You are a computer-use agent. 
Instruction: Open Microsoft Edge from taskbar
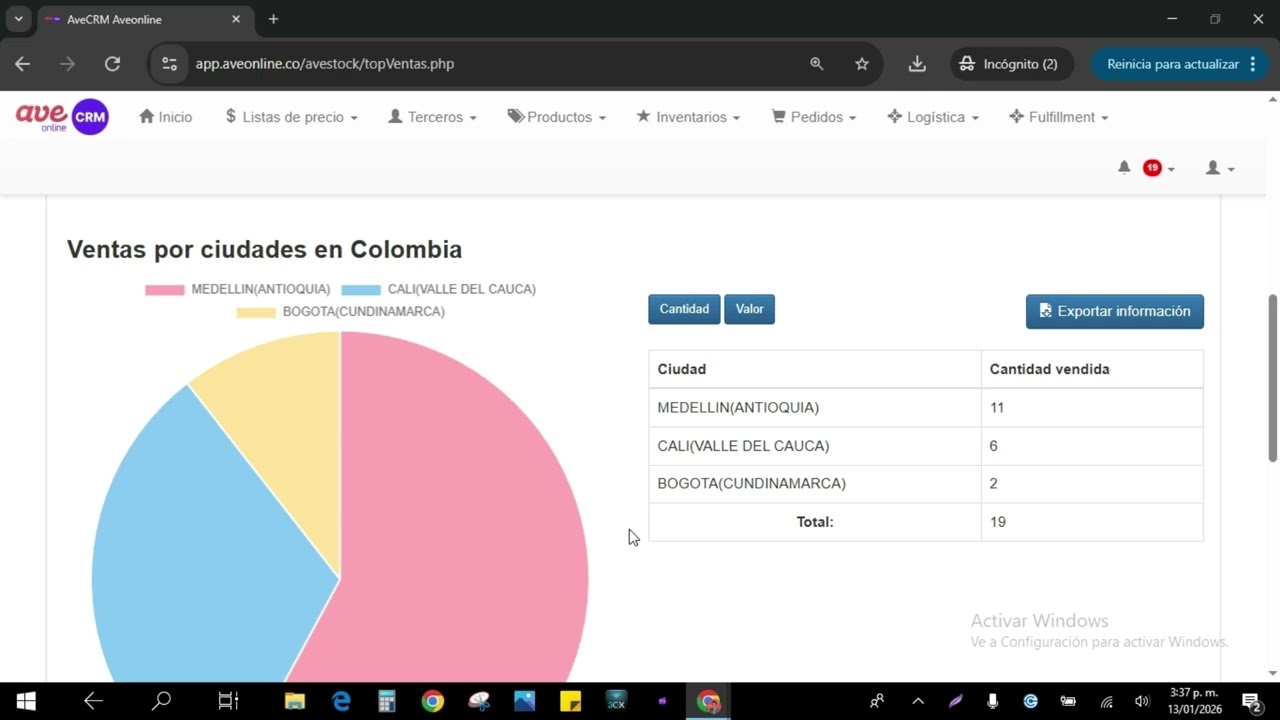341,701
